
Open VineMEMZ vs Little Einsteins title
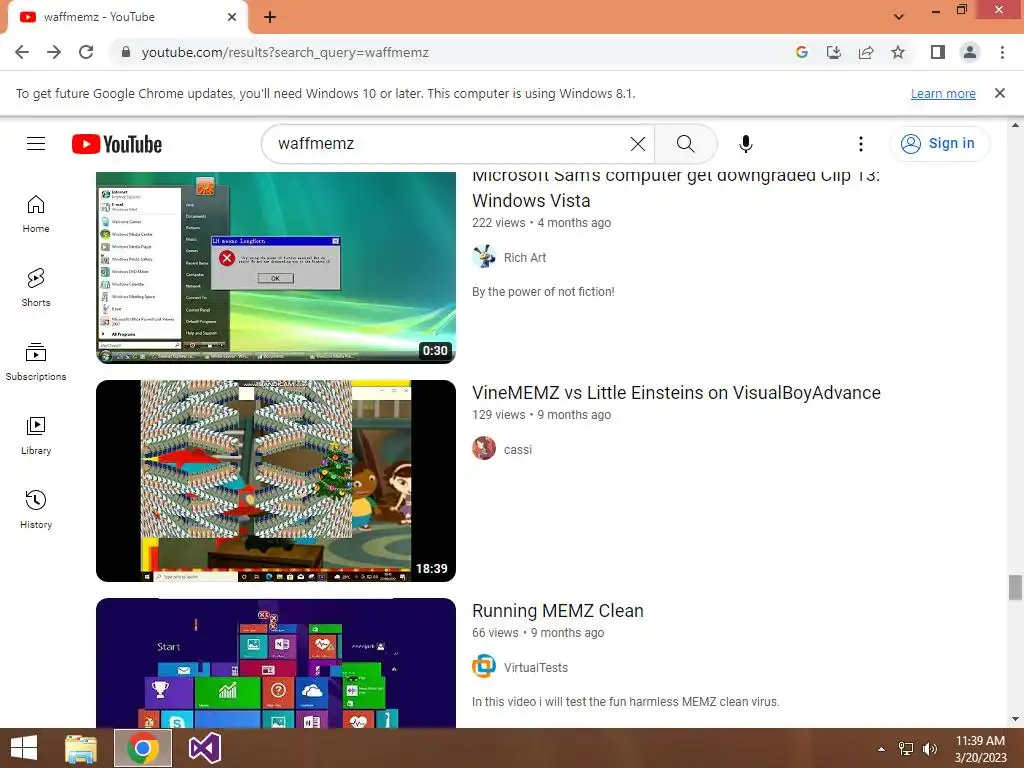pyautogui.click(x=676, y=392)
